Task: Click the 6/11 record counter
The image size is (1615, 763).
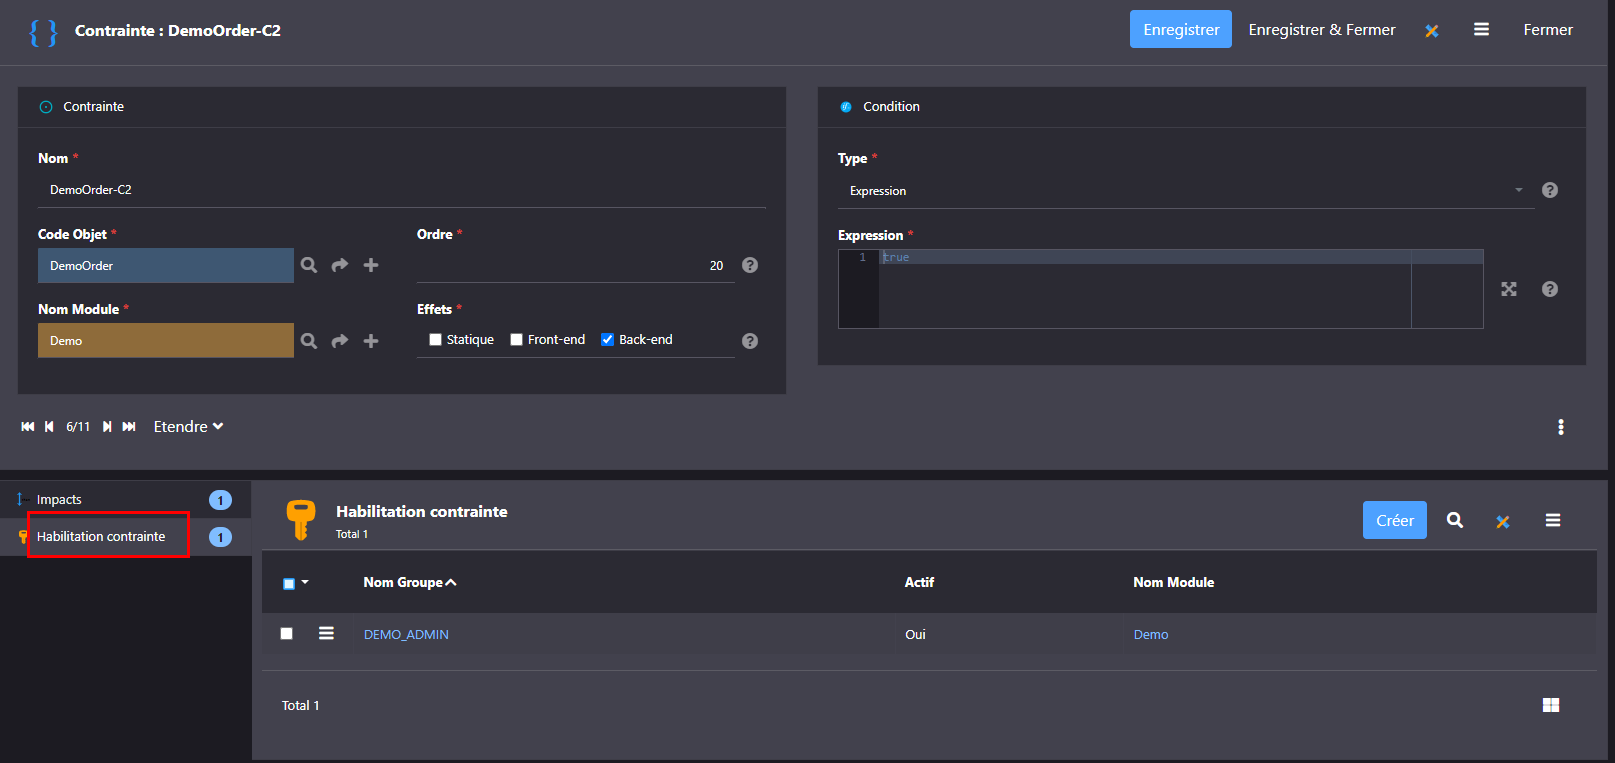Action: click(78, 427)
